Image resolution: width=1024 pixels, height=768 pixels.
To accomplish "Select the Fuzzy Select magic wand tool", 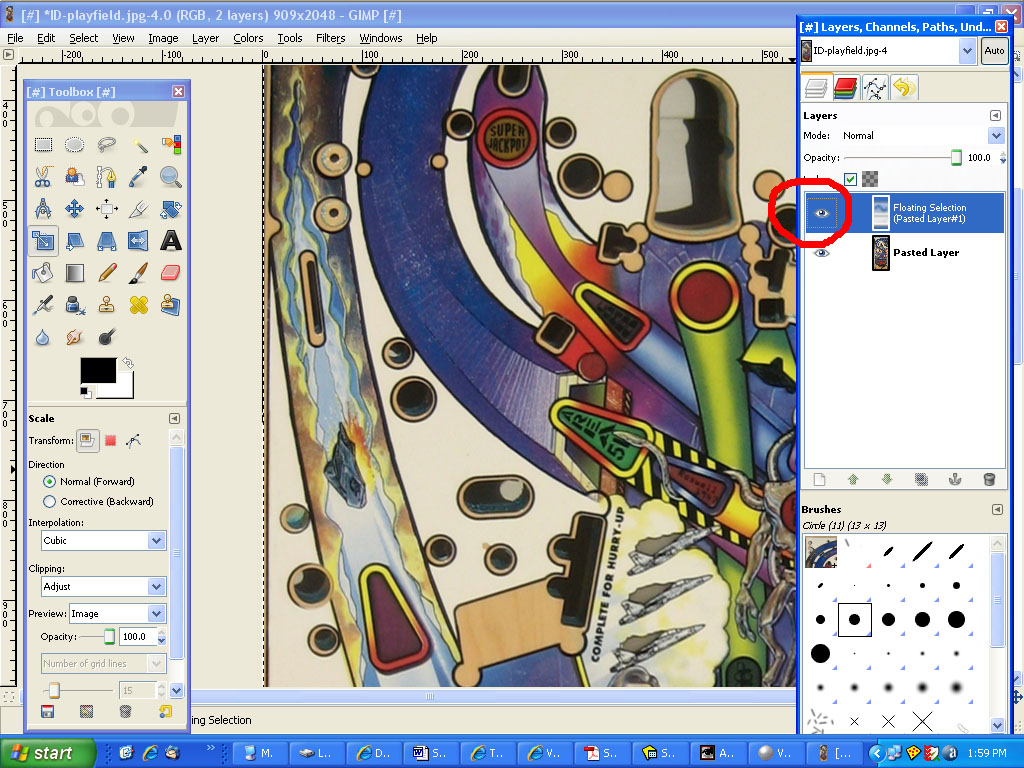I will [139, 145].
